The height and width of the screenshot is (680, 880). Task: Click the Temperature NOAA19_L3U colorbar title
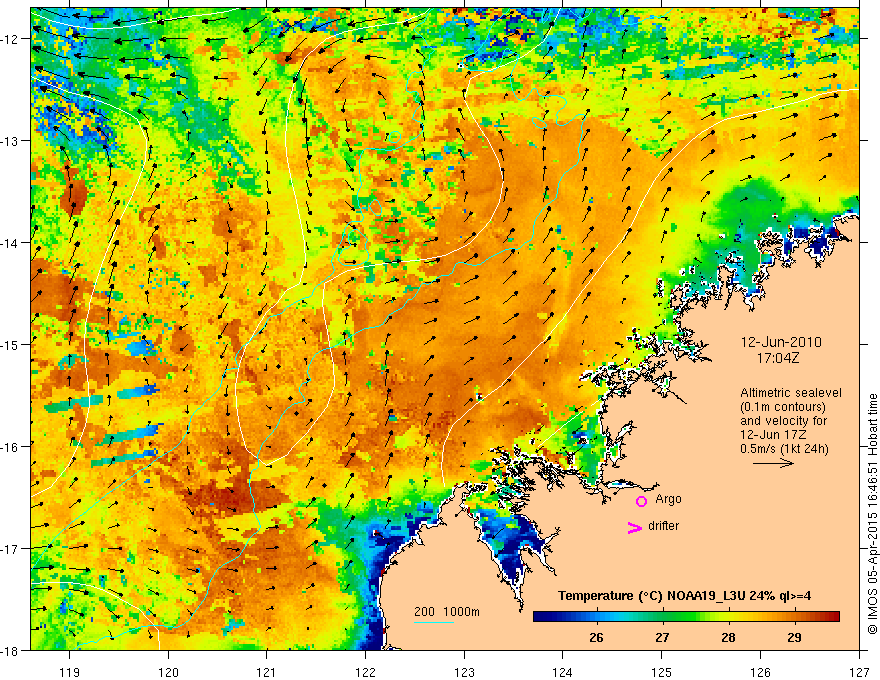coord(684,596)
